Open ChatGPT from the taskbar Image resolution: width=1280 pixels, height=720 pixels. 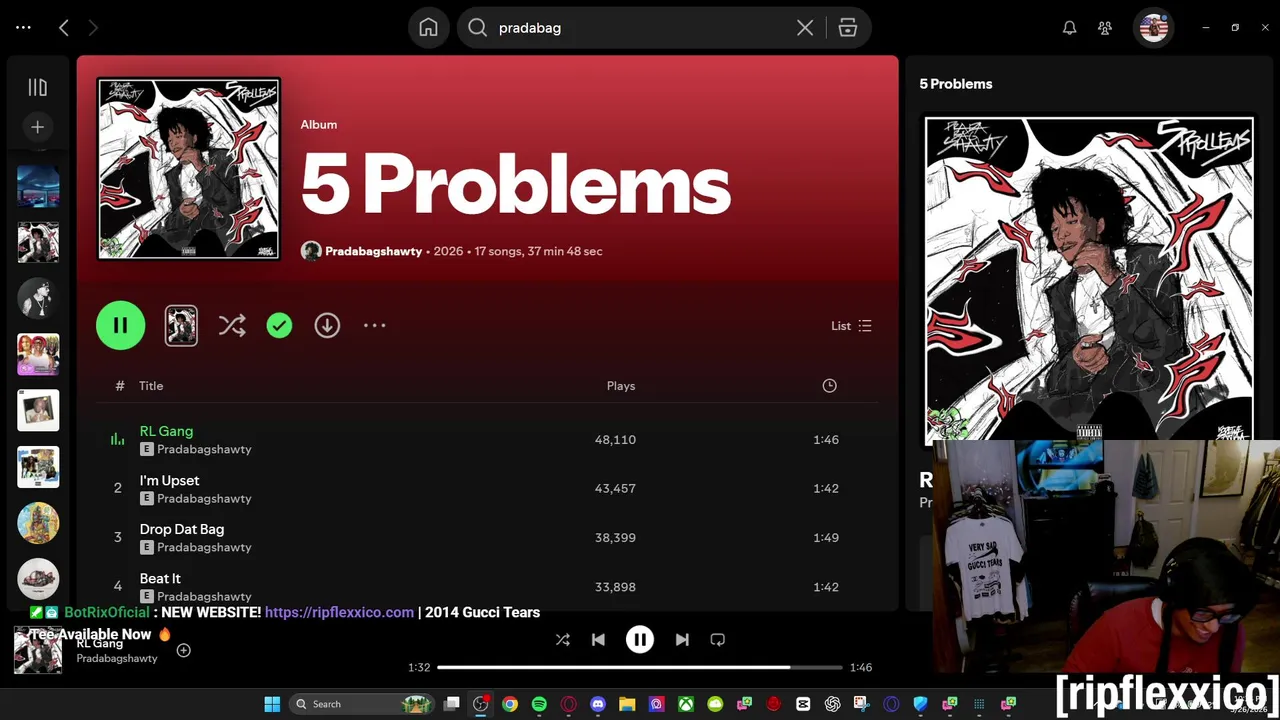pyautogui.click(x=832, y=704)
